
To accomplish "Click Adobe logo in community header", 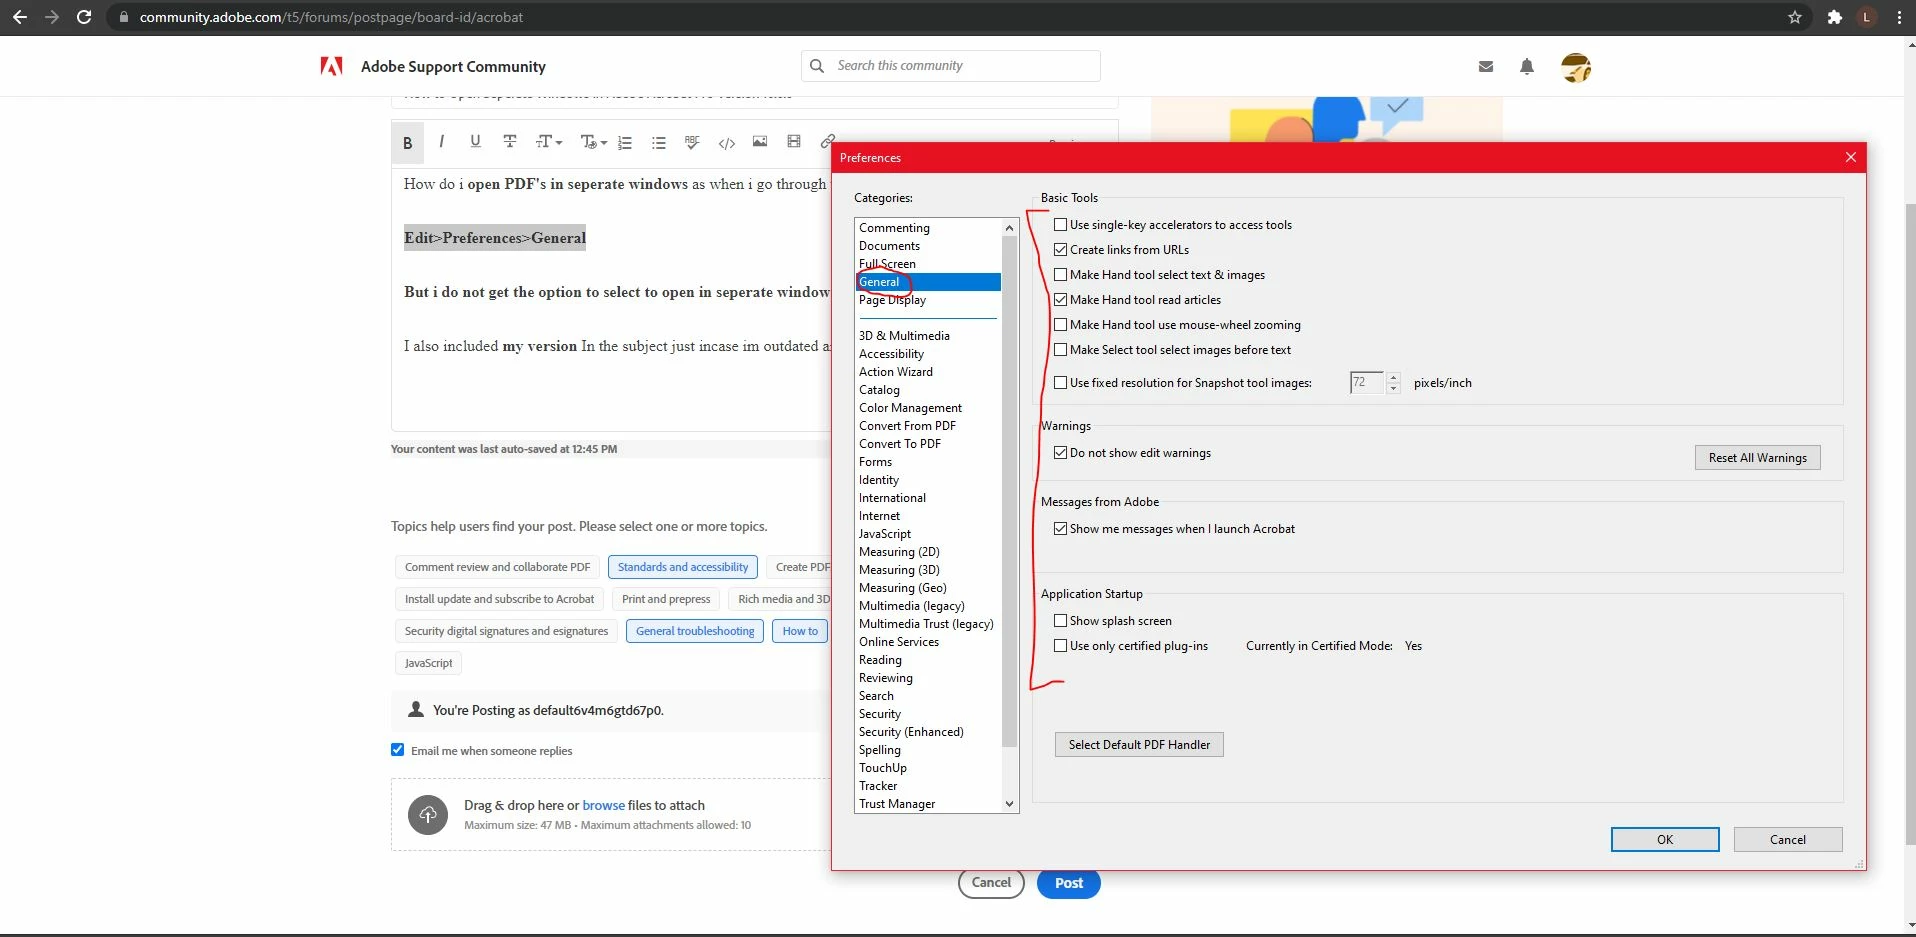I will coord(331,66).
